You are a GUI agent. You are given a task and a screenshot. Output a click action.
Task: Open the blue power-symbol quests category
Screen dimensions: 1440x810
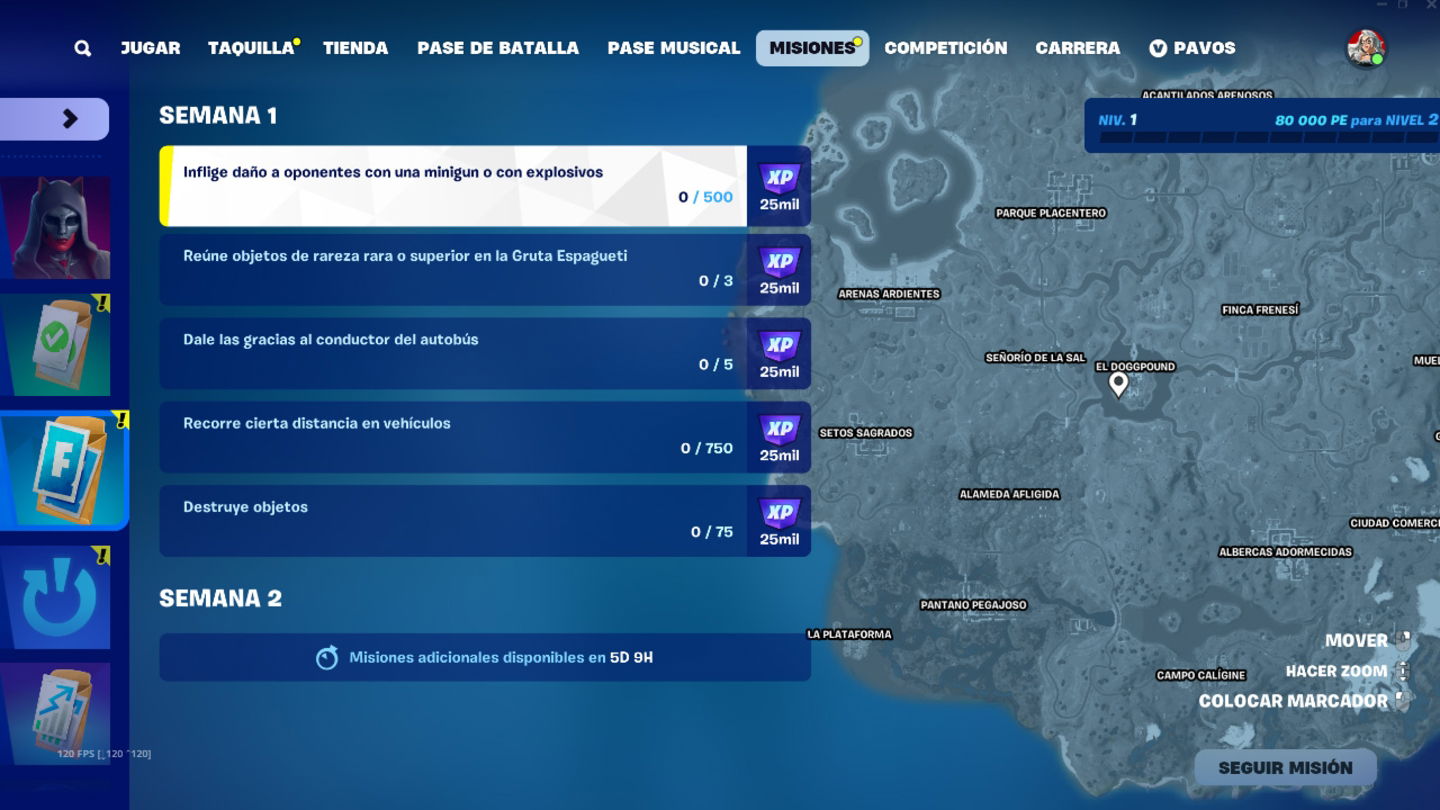(x=55, y=597)
